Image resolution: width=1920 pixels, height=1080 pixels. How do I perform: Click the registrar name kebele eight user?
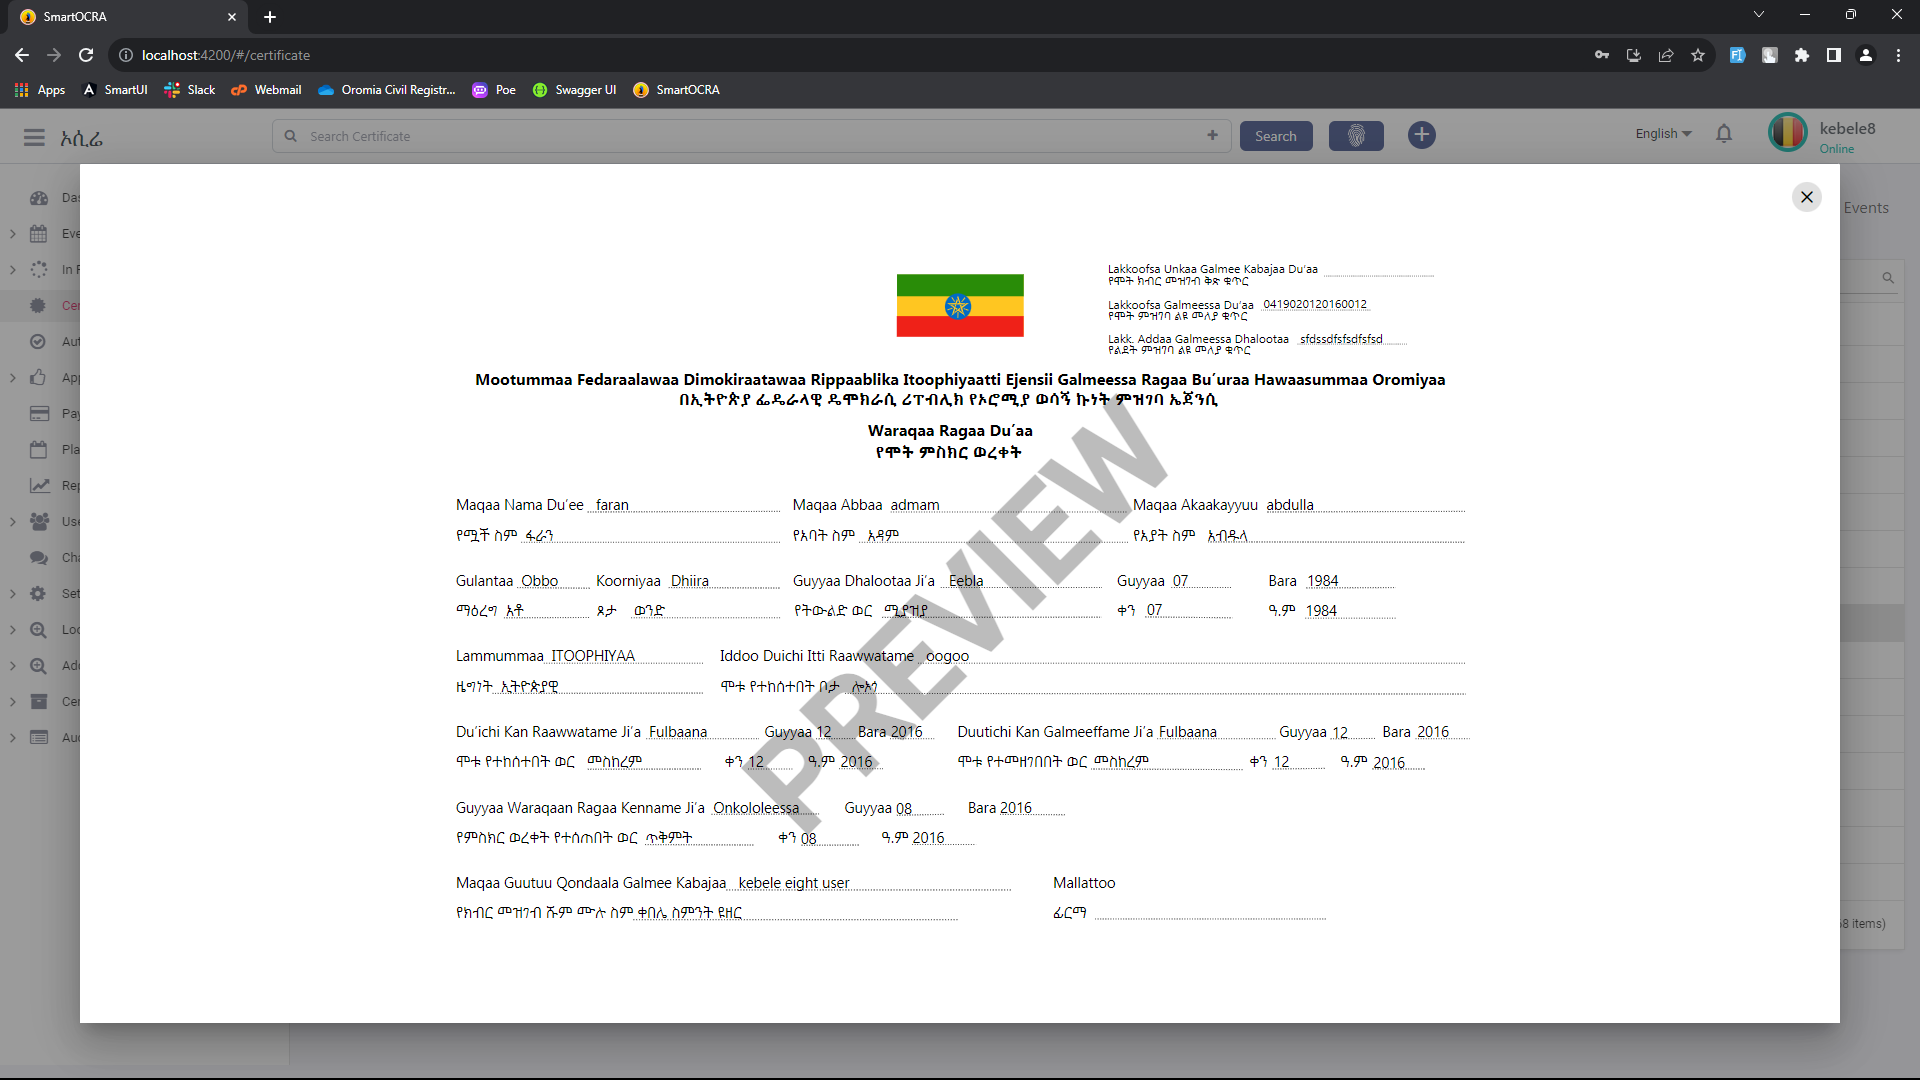point(793,883)
